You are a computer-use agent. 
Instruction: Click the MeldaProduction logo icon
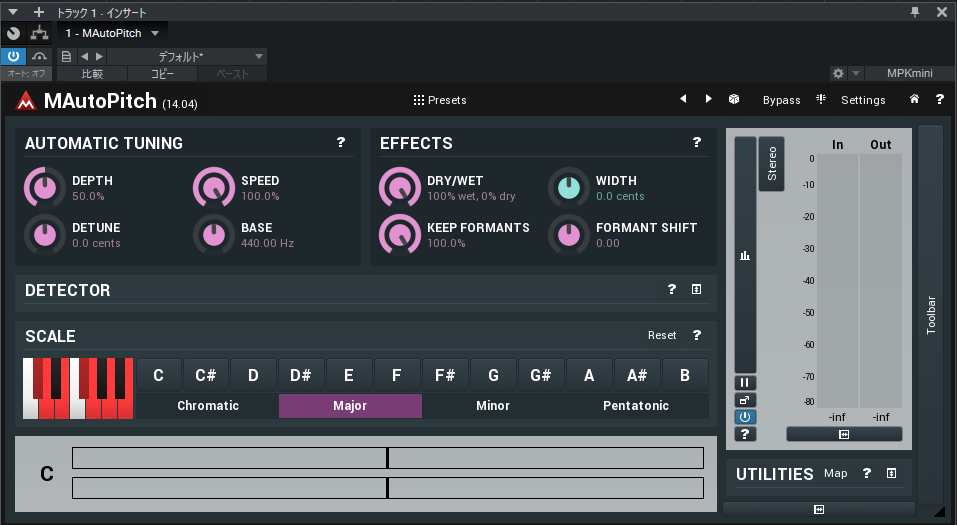click(26, 101)
